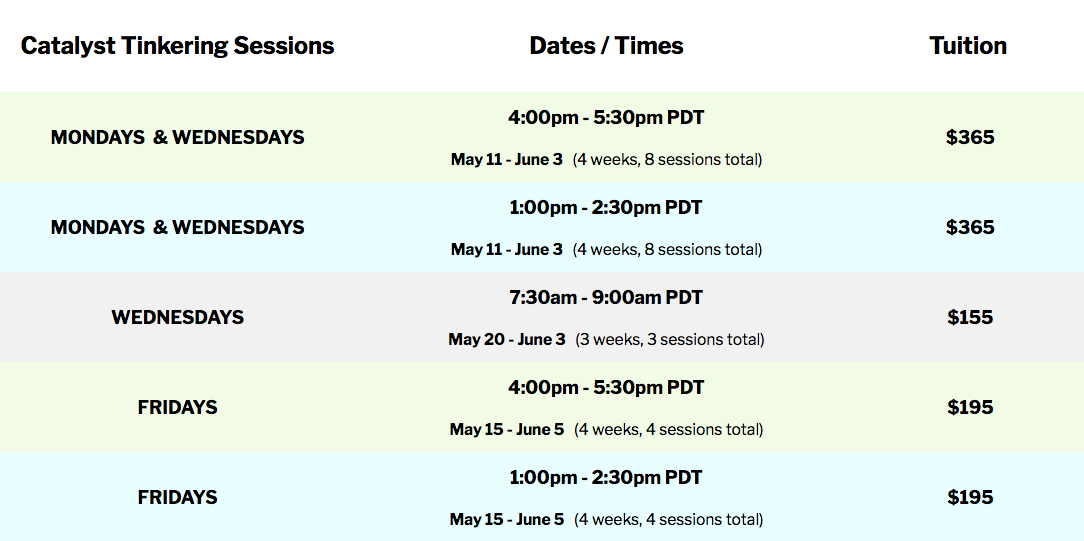Click the first May 11 - June 3 dates
Viewport: 1084px width, 541px height.
[507, 160]
